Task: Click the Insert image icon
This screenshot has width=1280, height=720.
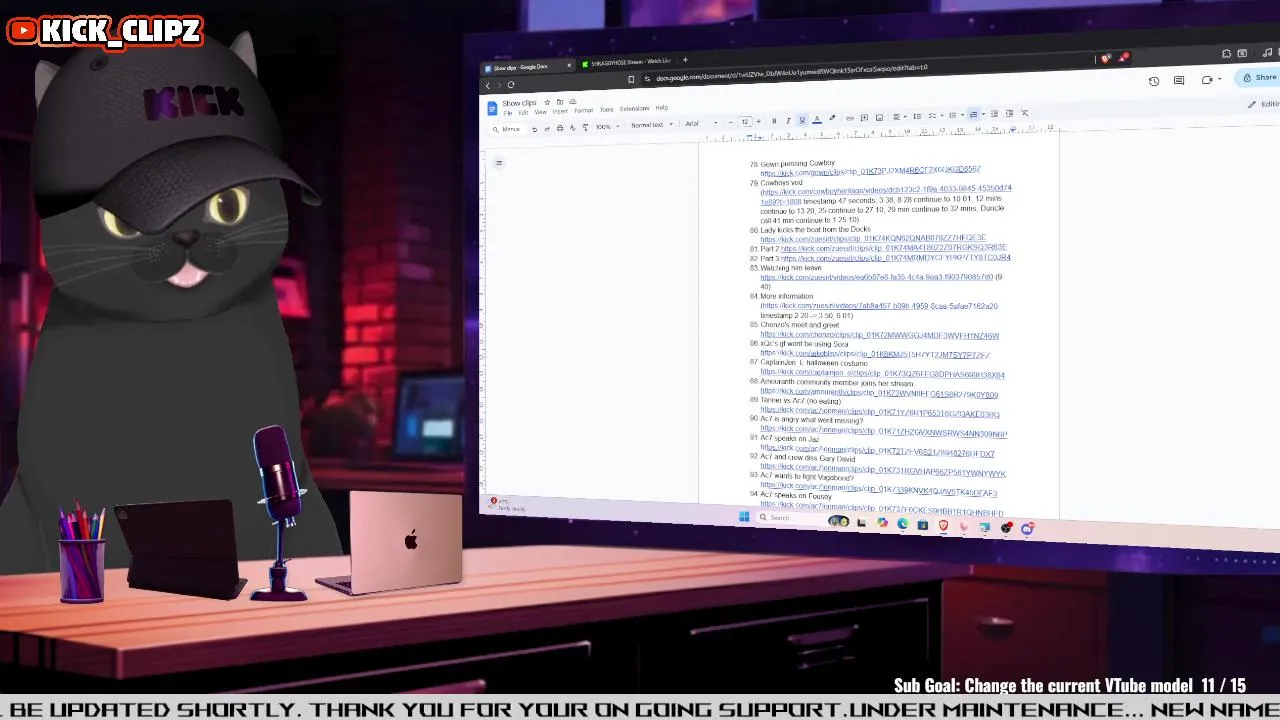Action: 880,117
